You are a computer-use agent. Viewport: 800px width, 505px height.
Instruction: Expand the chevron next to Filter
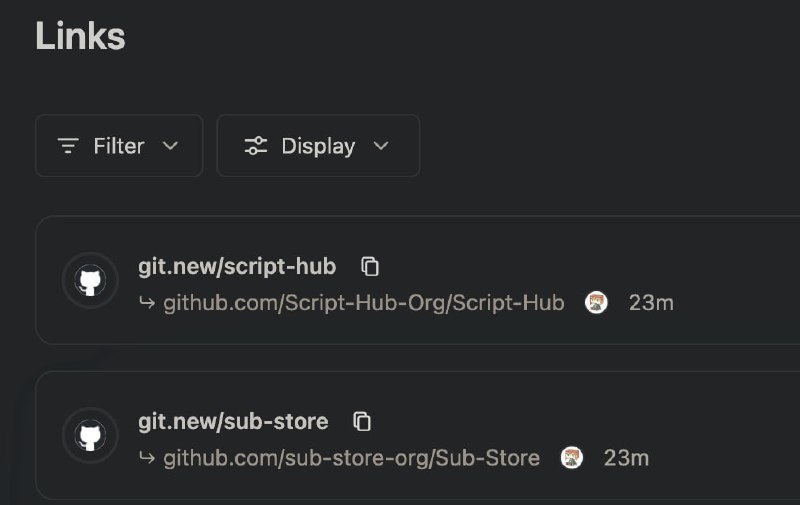170,146
